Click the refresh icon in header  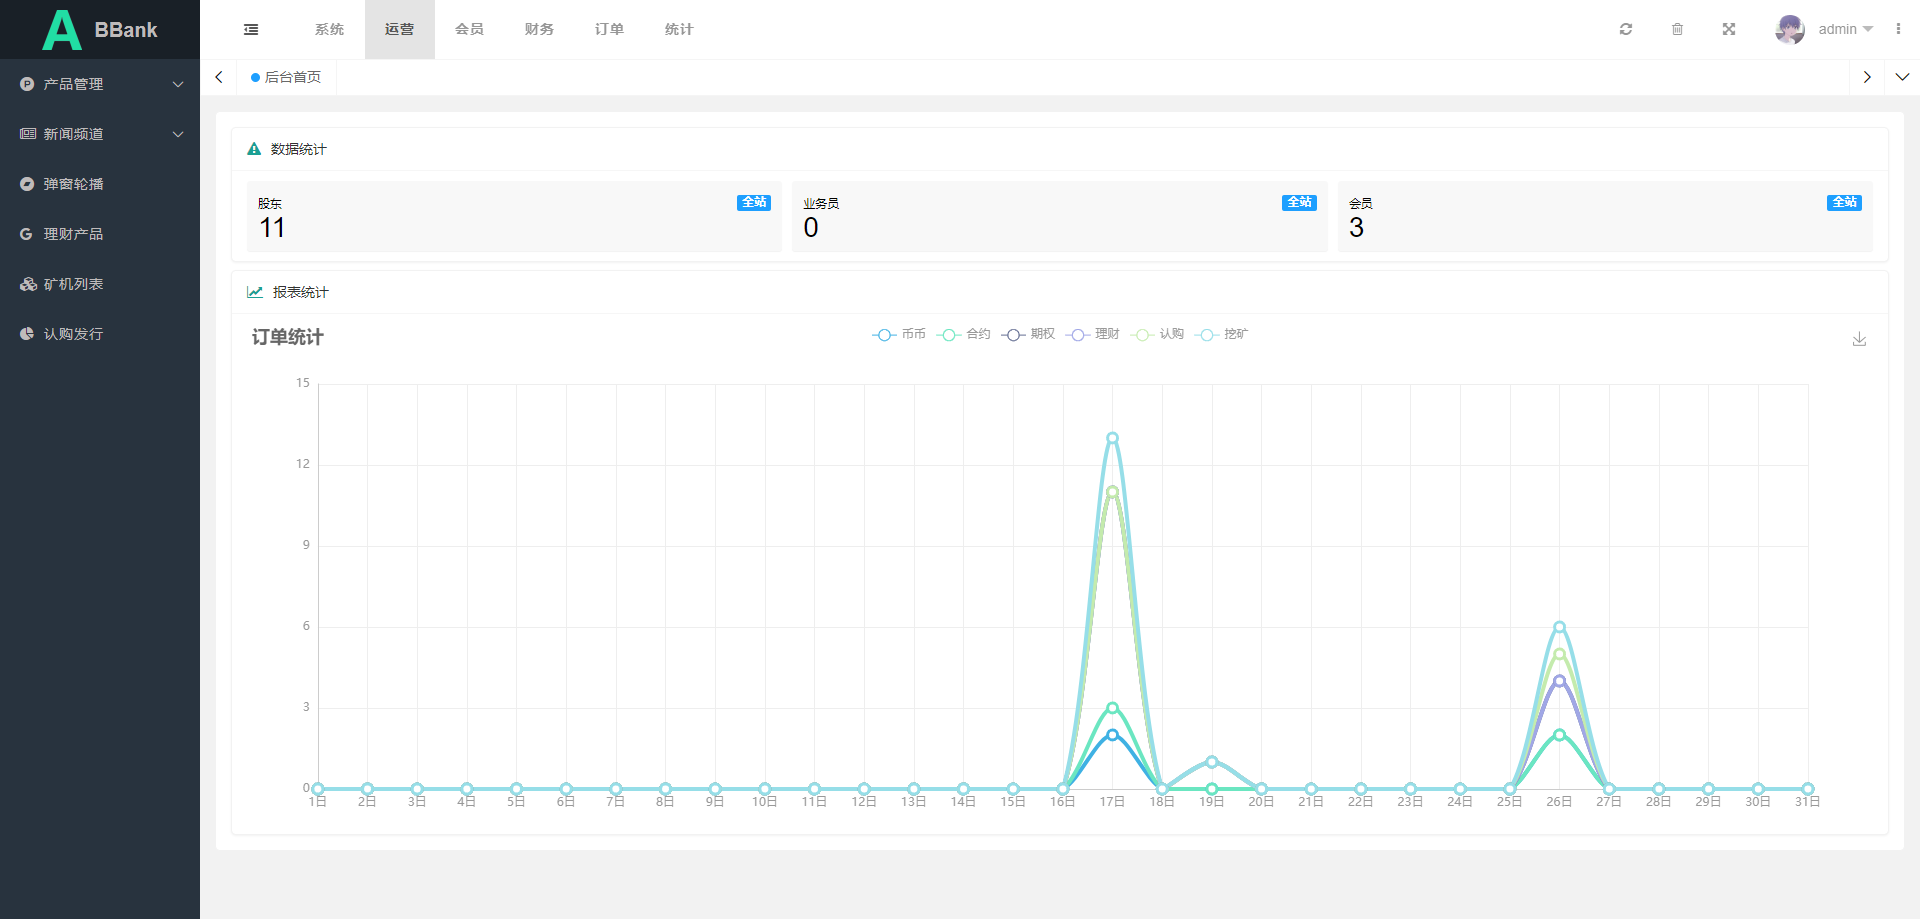tap(1626, 30)
